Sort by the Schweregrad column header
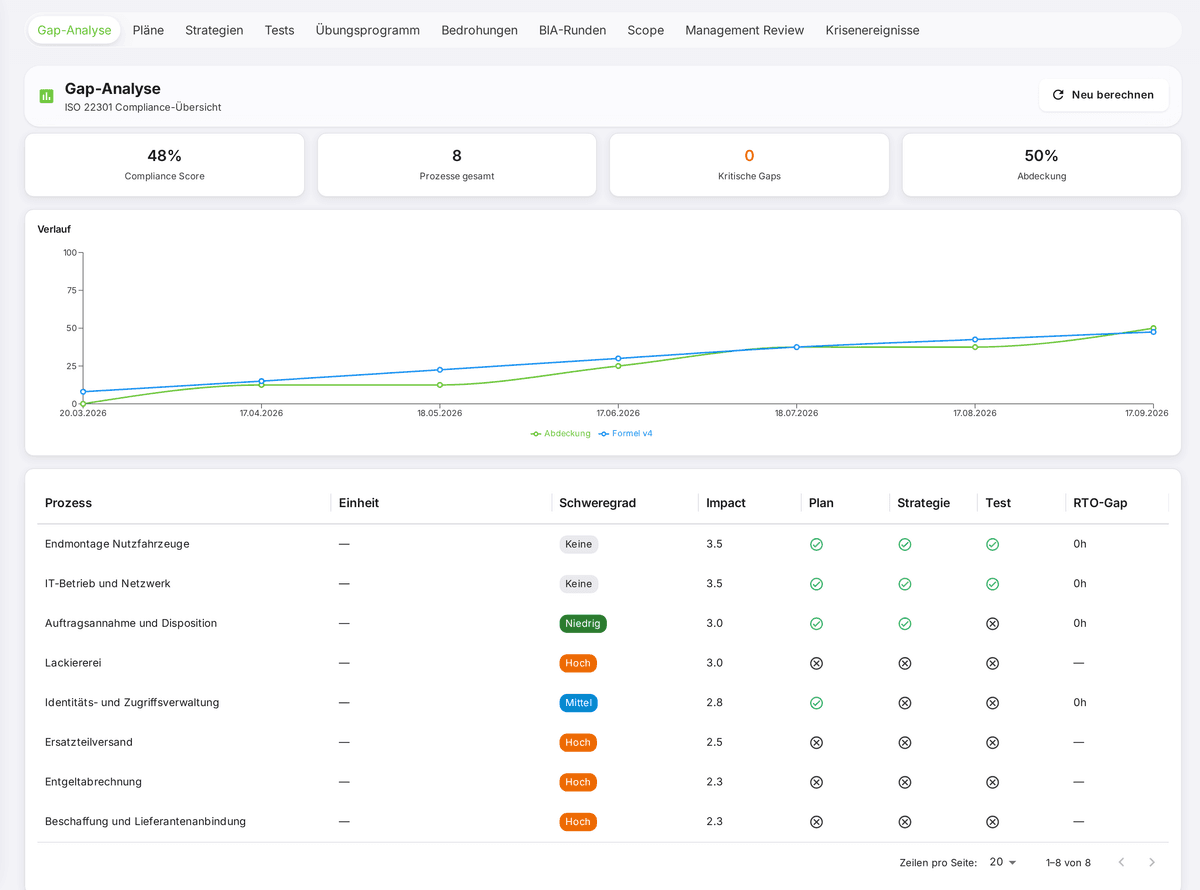 [598, 503]
